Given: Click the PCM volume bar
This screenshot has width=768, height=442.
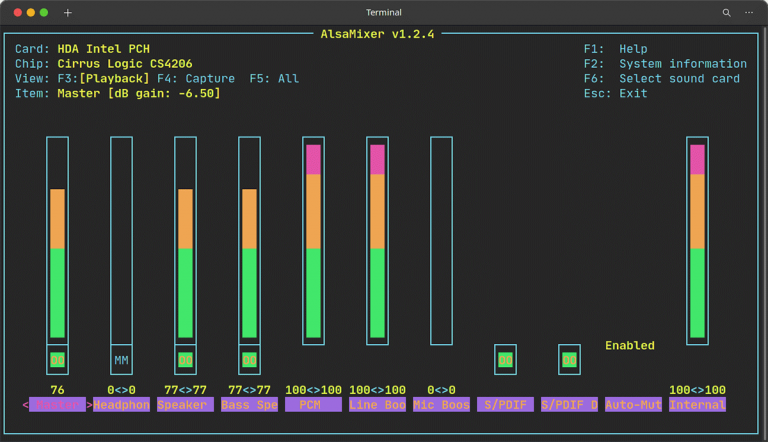Looking at the screenshot, I should click(x=313, y=241).
